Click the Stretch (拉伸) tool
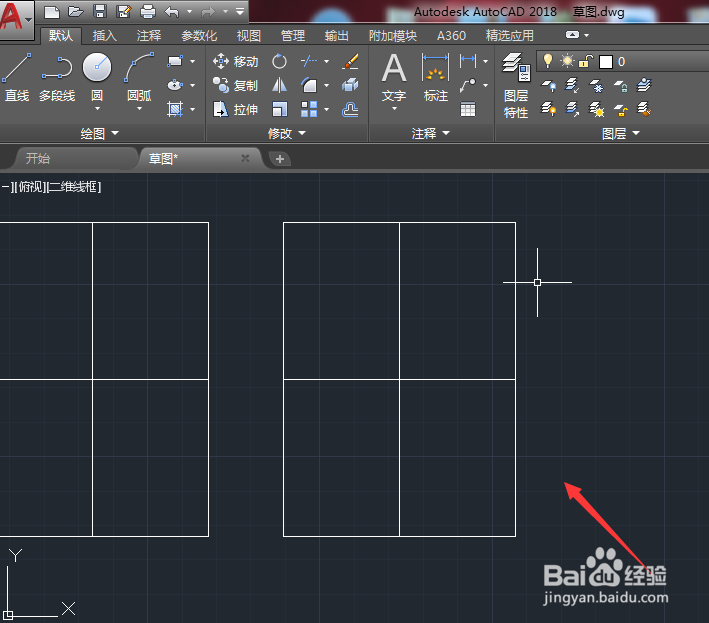 click(235, 109)
